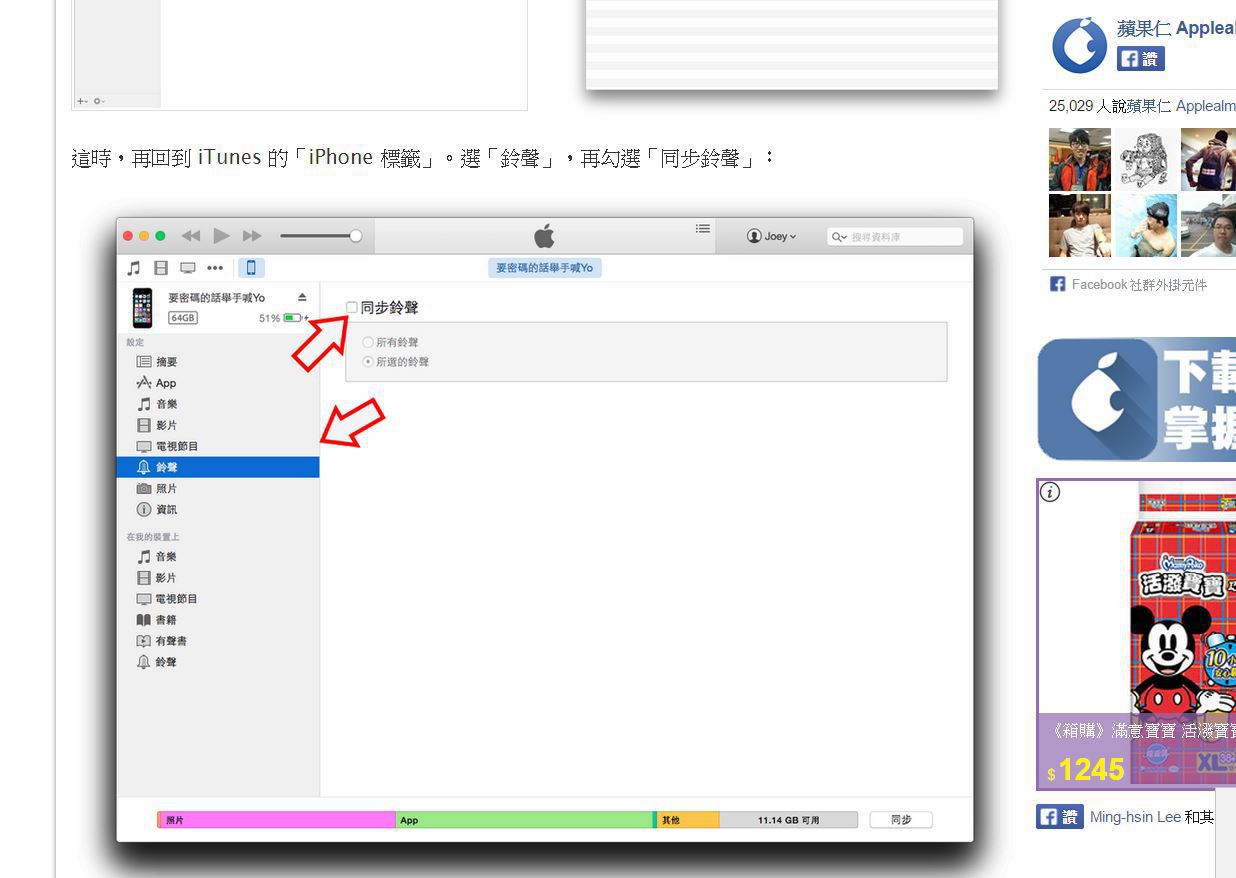The image size is (1236, 878).
Task: Click the pink 照片 storage segment
Action: point(277,820)
